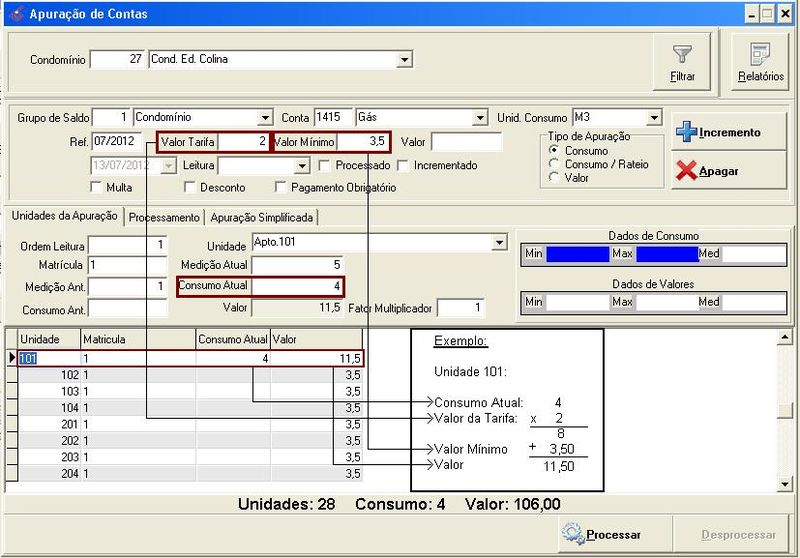The height and width of the screenshot is (558, 800).
Task: Click the red X Apagar icon
Action: (686, 171)
